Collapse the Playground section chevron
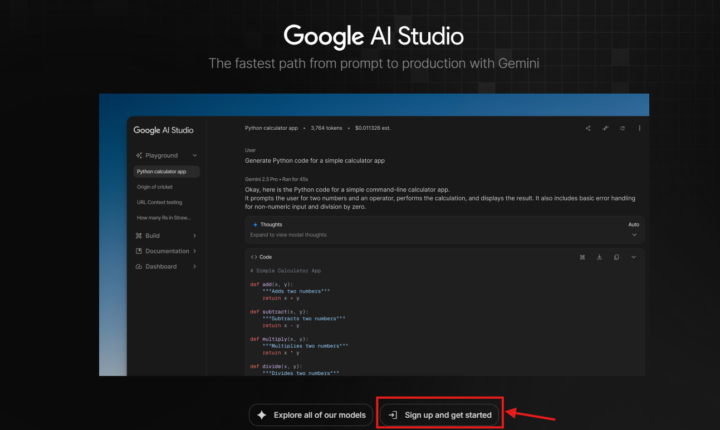 [x=195, y=155]
